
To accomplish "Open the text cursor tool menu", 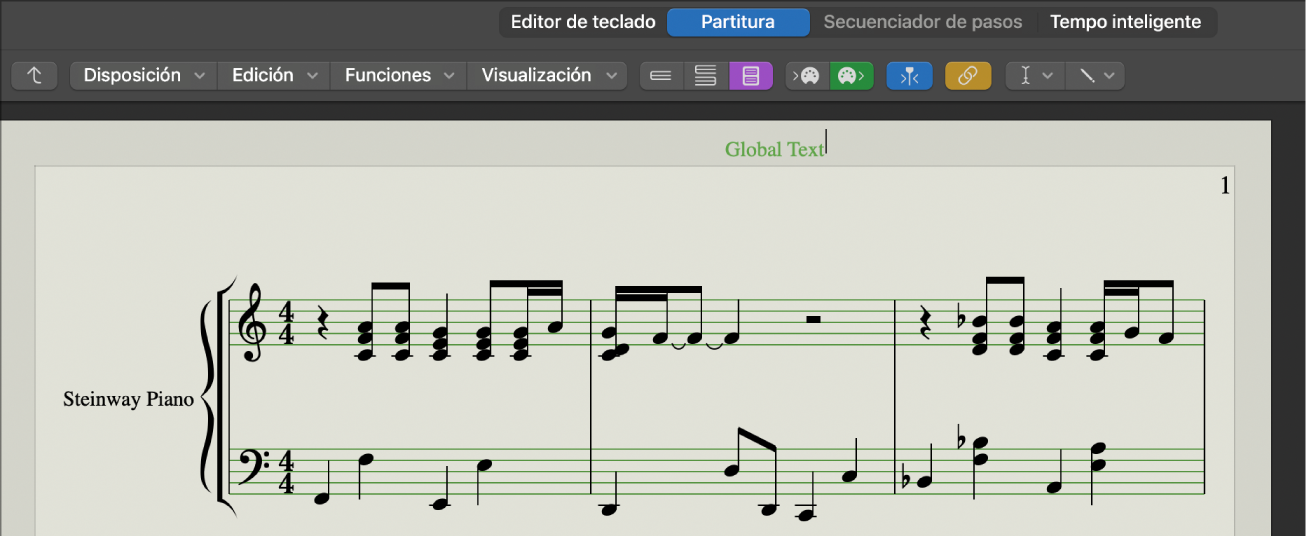I will (1036, 76).
